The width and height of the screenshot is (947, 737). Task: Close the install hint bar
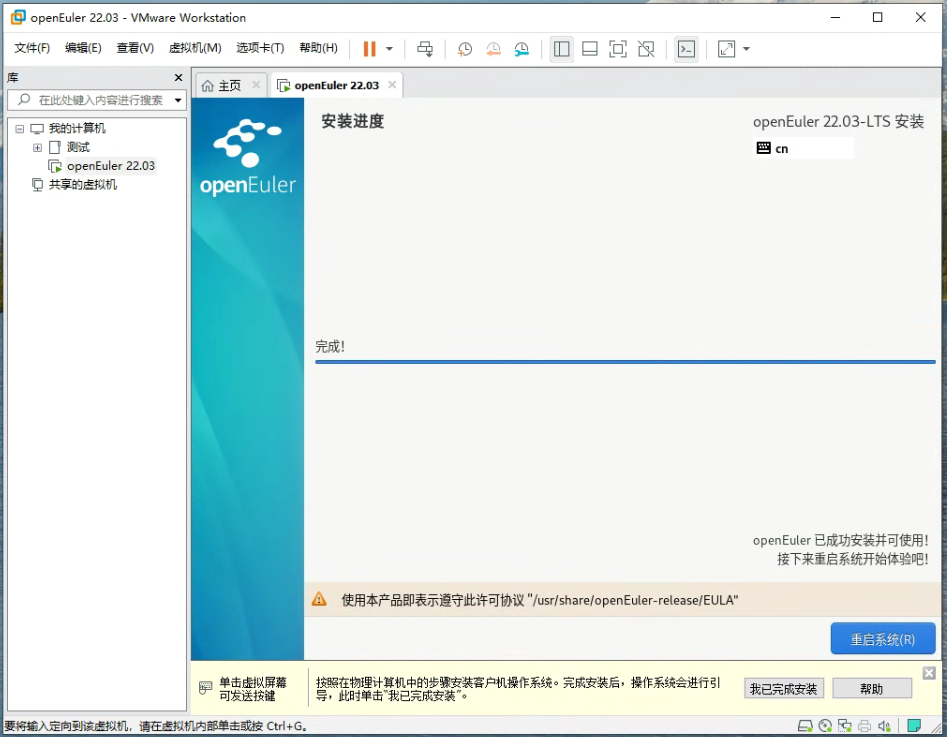929,672
